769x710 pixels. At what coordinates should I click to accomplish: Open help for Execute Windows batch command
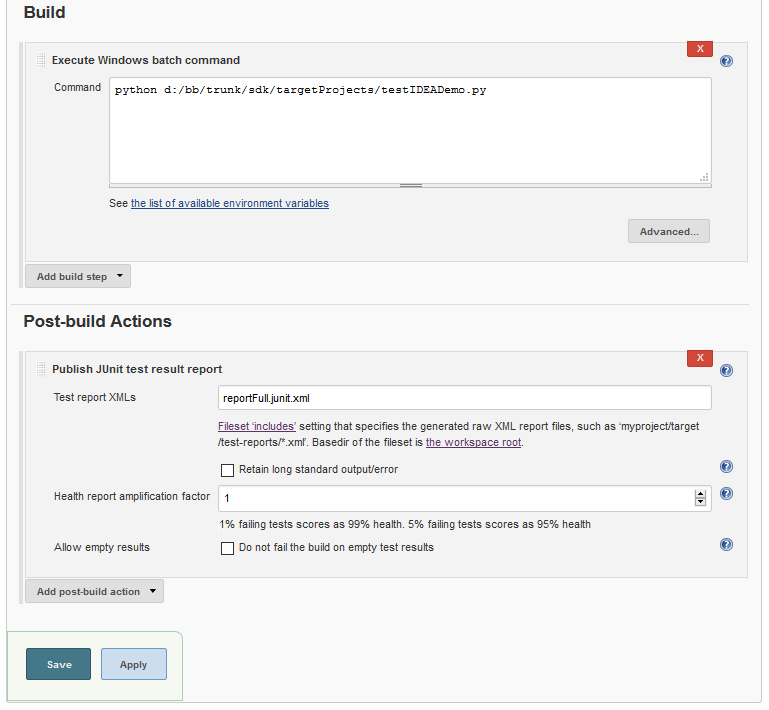point(726,61)
